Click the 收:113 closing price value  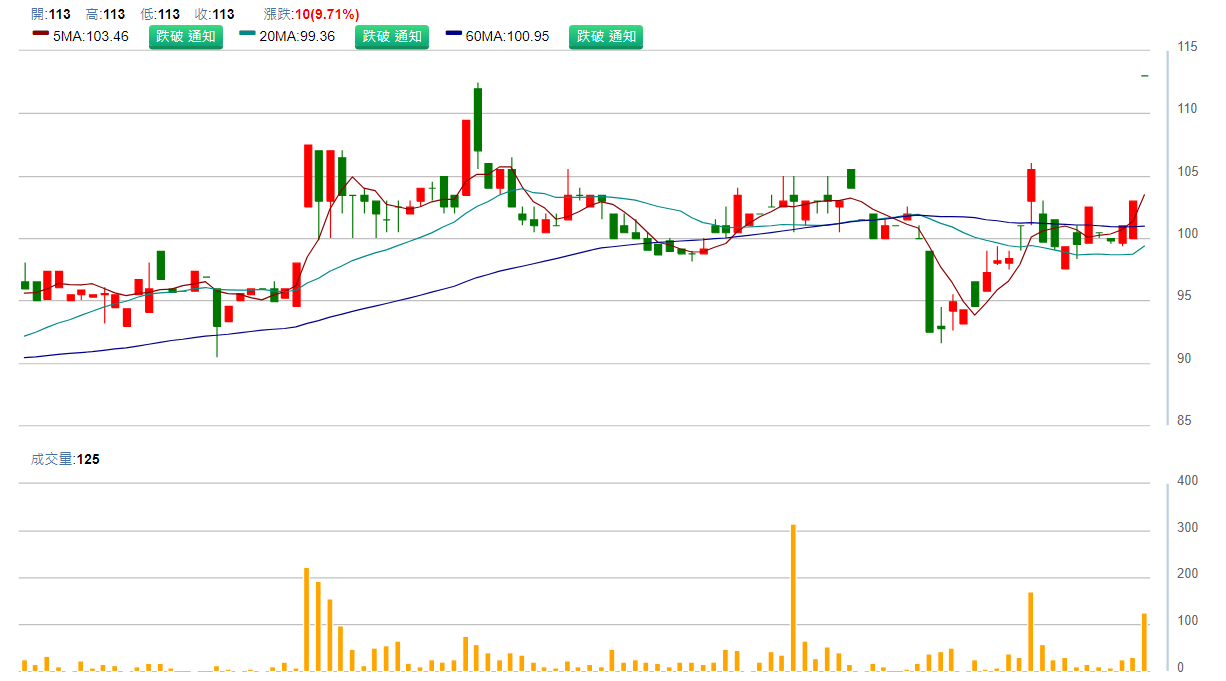pos(214,14)
